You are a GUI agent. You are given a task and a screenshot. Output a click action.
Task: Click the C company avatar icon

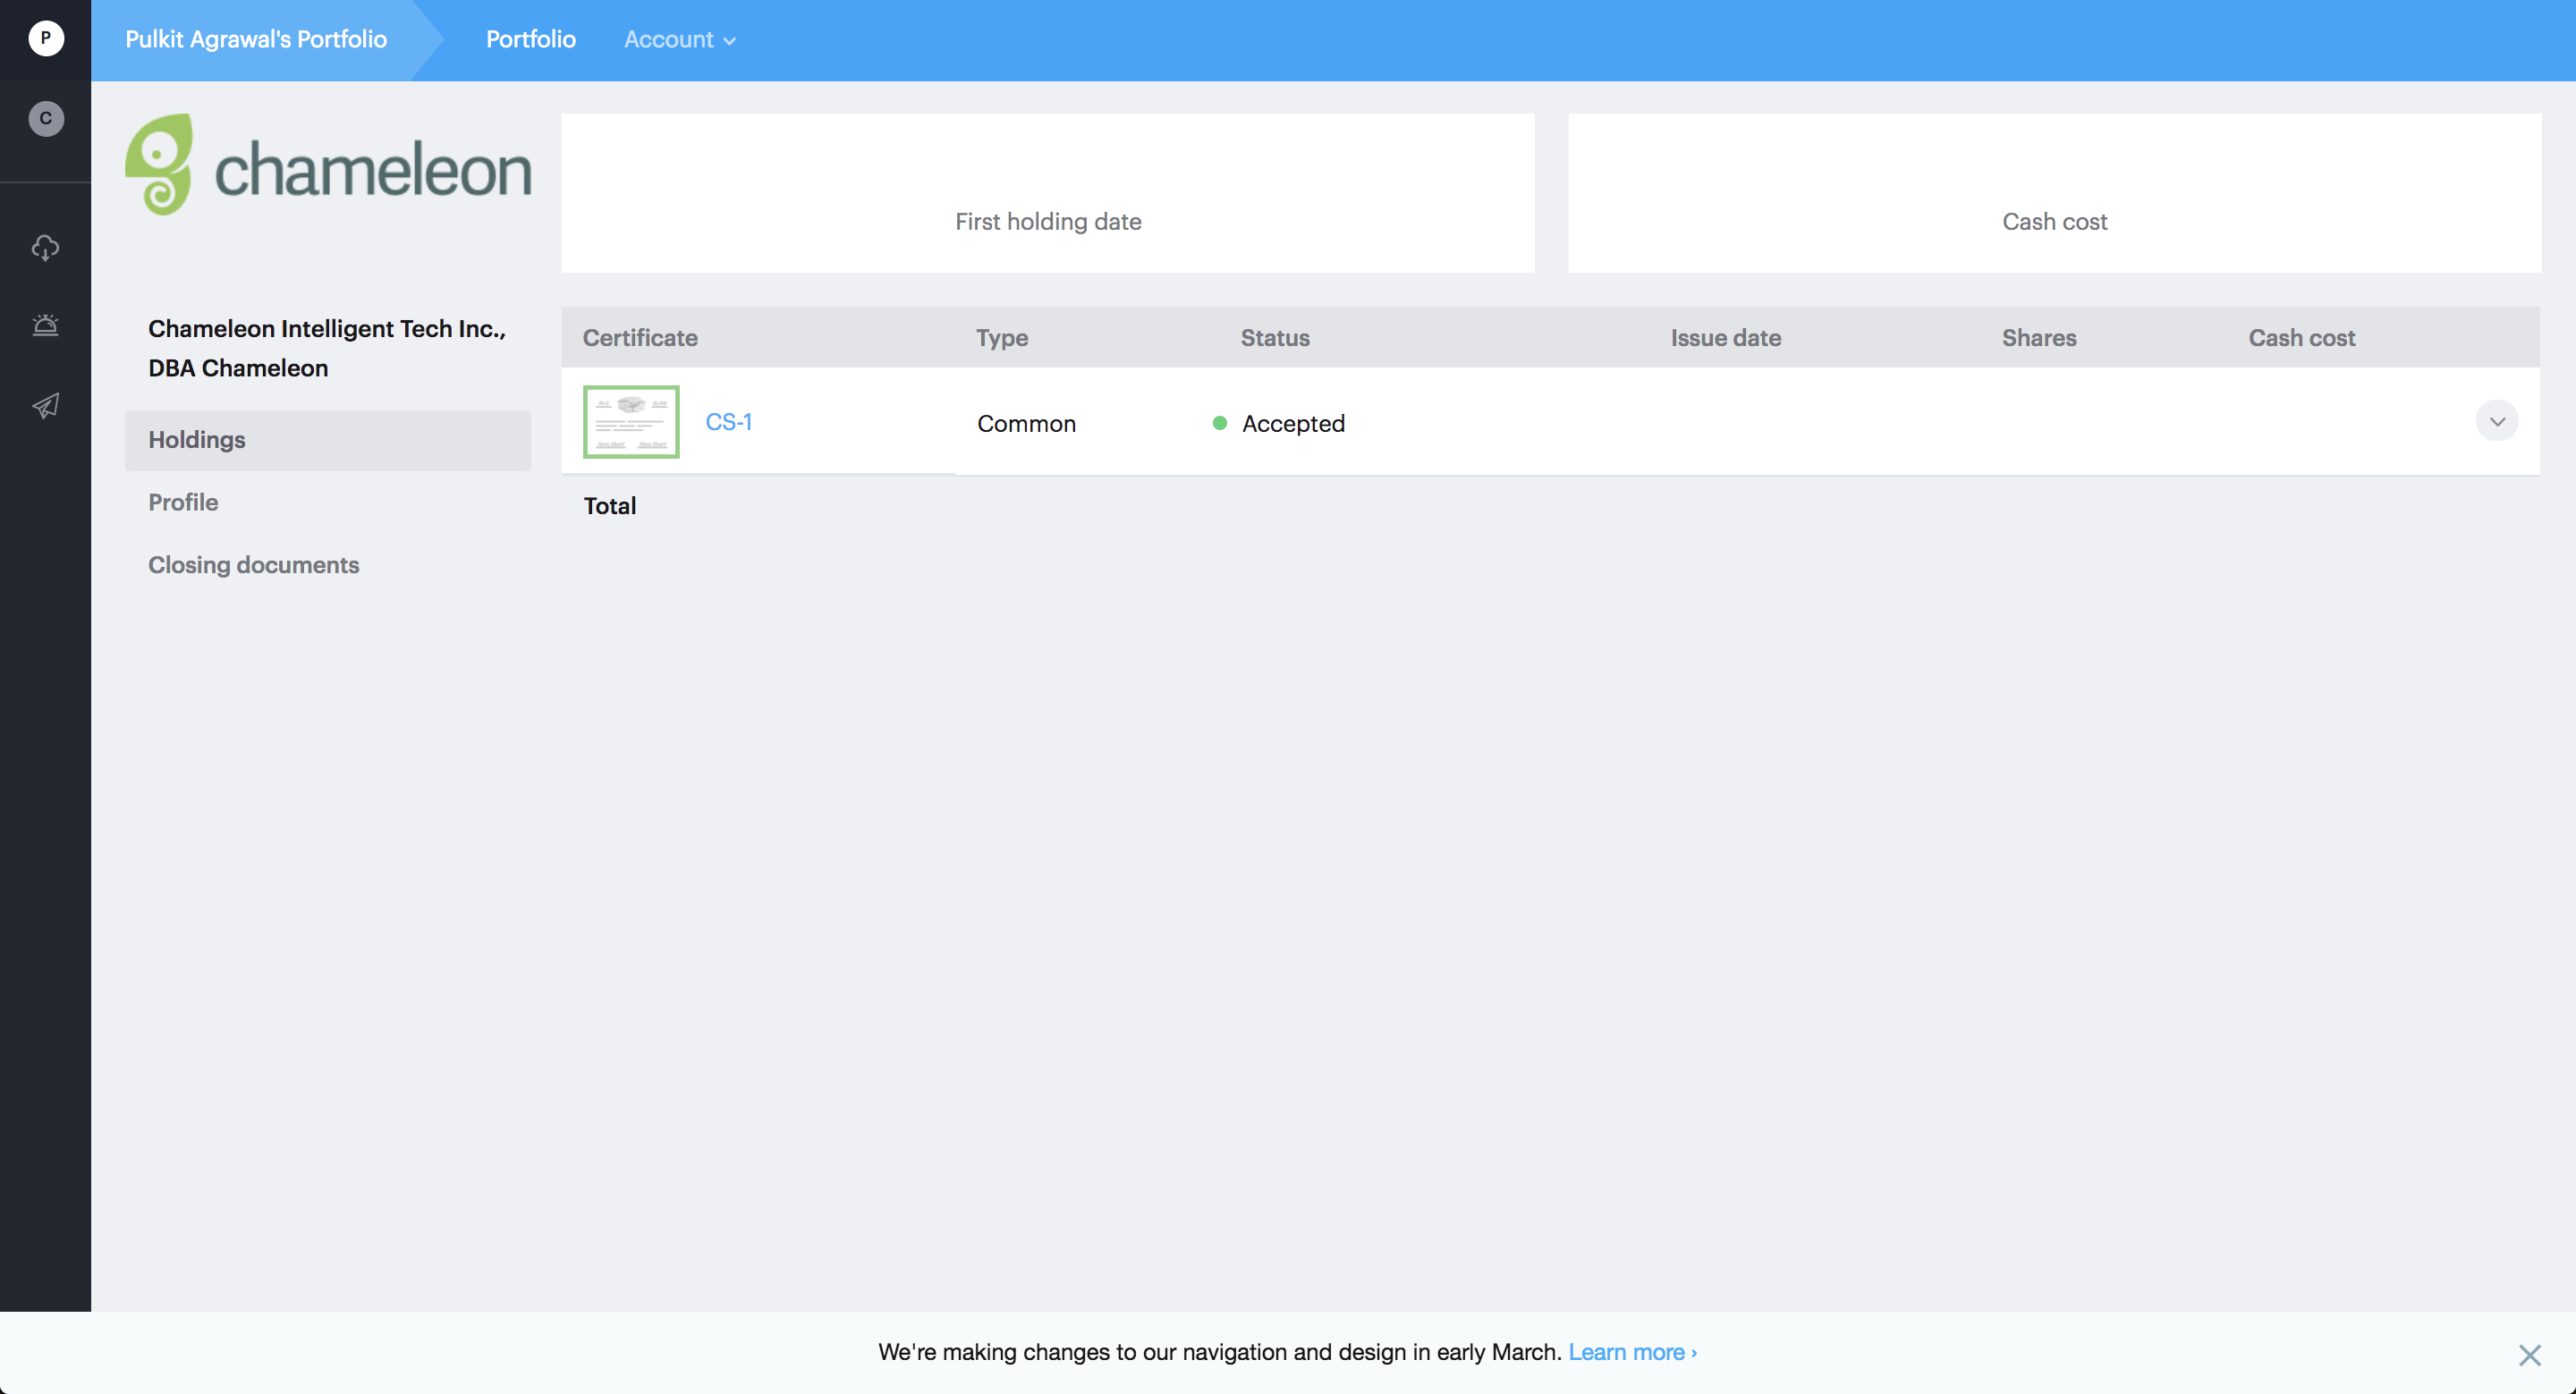click(45, 118)
